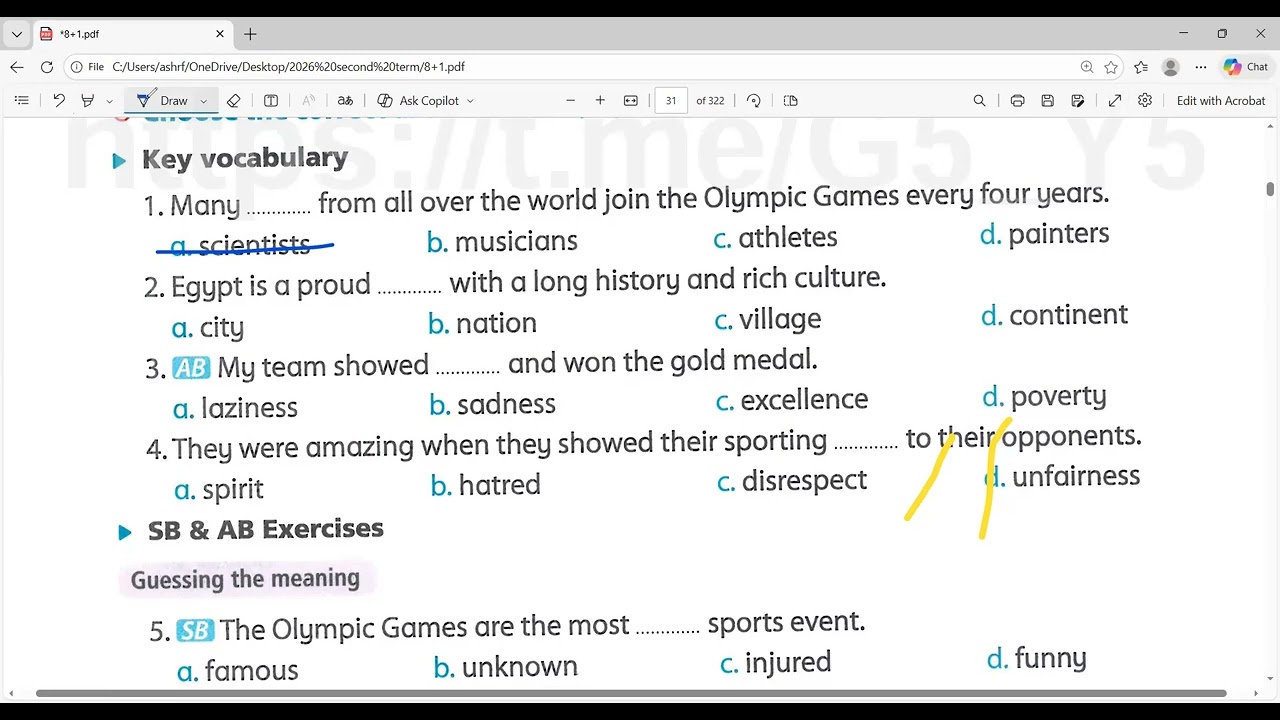Click answer option 'b. nation'
1280x720 pixels.
coord(482,323)
